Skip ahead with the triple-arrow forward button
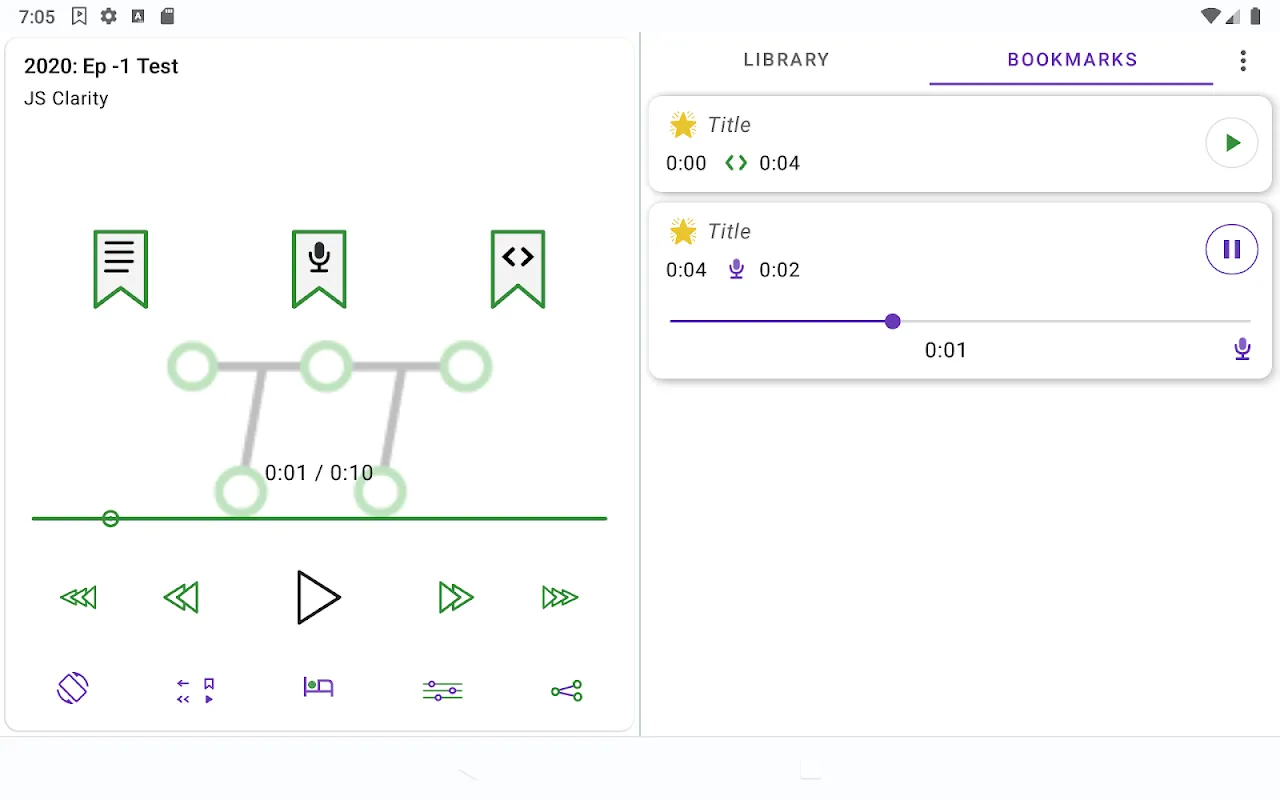This screenshot has width=1280, height=800. 560,597
